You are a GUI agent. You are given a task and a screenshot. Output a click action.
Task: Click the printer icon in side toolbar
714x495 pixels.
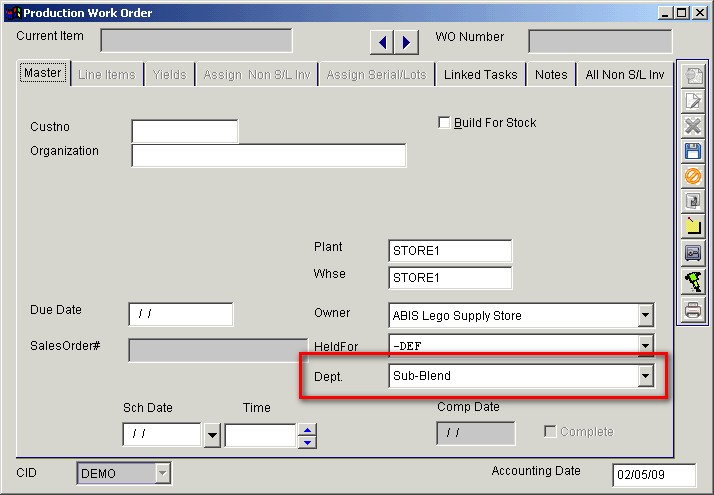(x=692, y=309)
